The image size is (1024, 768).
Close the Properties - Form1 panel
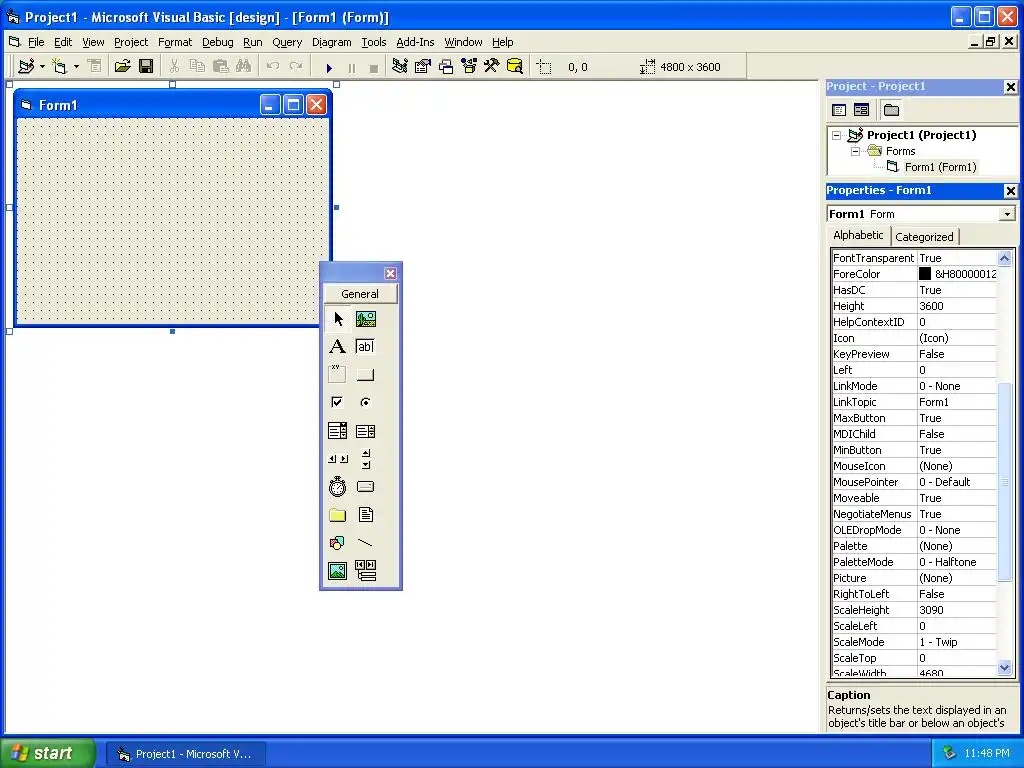[x=1010, y=191]
